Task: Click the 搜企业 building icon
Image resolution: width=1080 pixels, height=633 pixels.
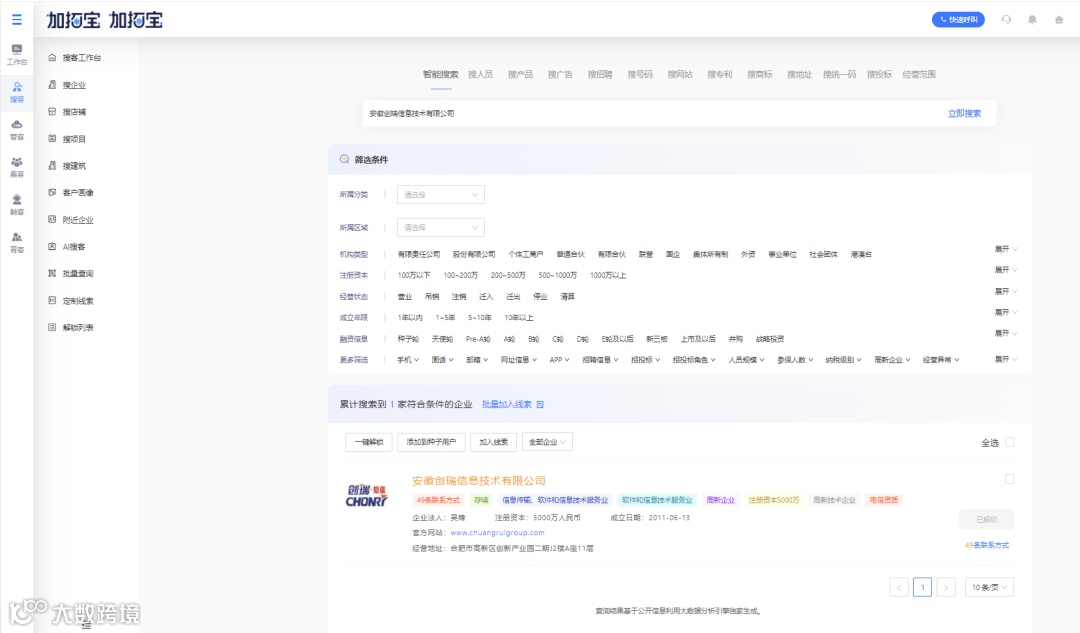Action: tap(52, 85)
